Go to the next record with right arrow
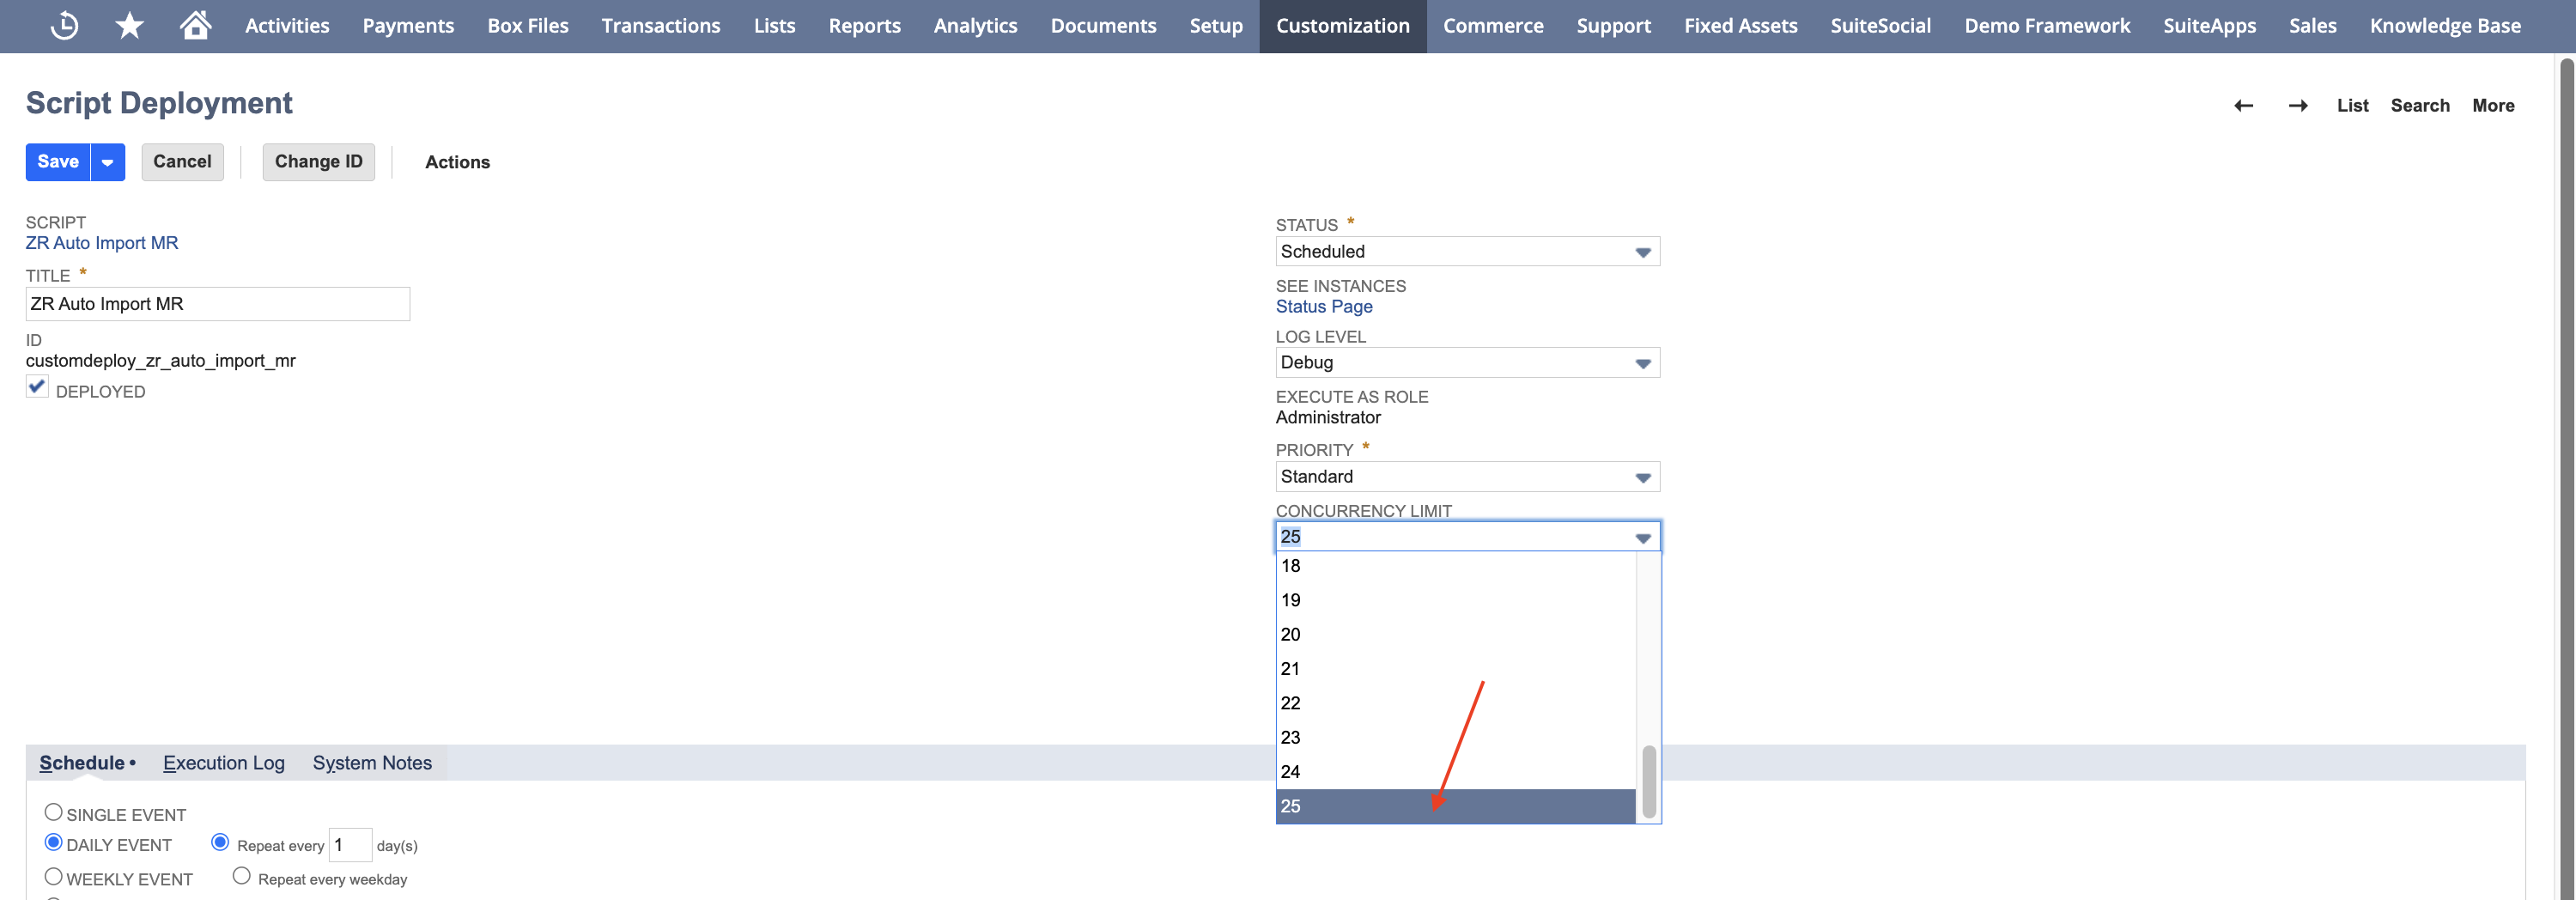 pos(2297,105)
